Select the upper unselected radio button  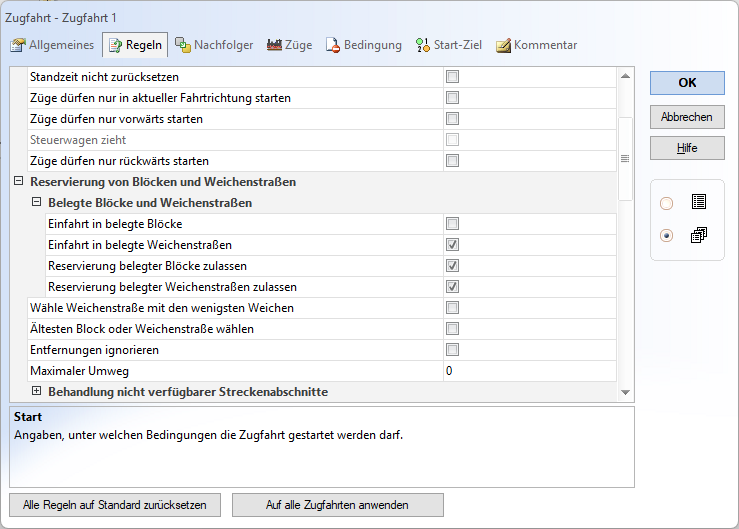click(x=667, y=203)
